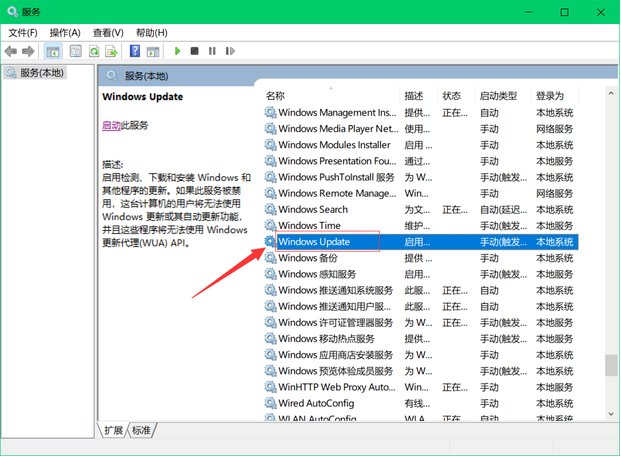
Task: Toggle the show/hide action pane icon
Action: pyautogui.click(x=152, y=51)
